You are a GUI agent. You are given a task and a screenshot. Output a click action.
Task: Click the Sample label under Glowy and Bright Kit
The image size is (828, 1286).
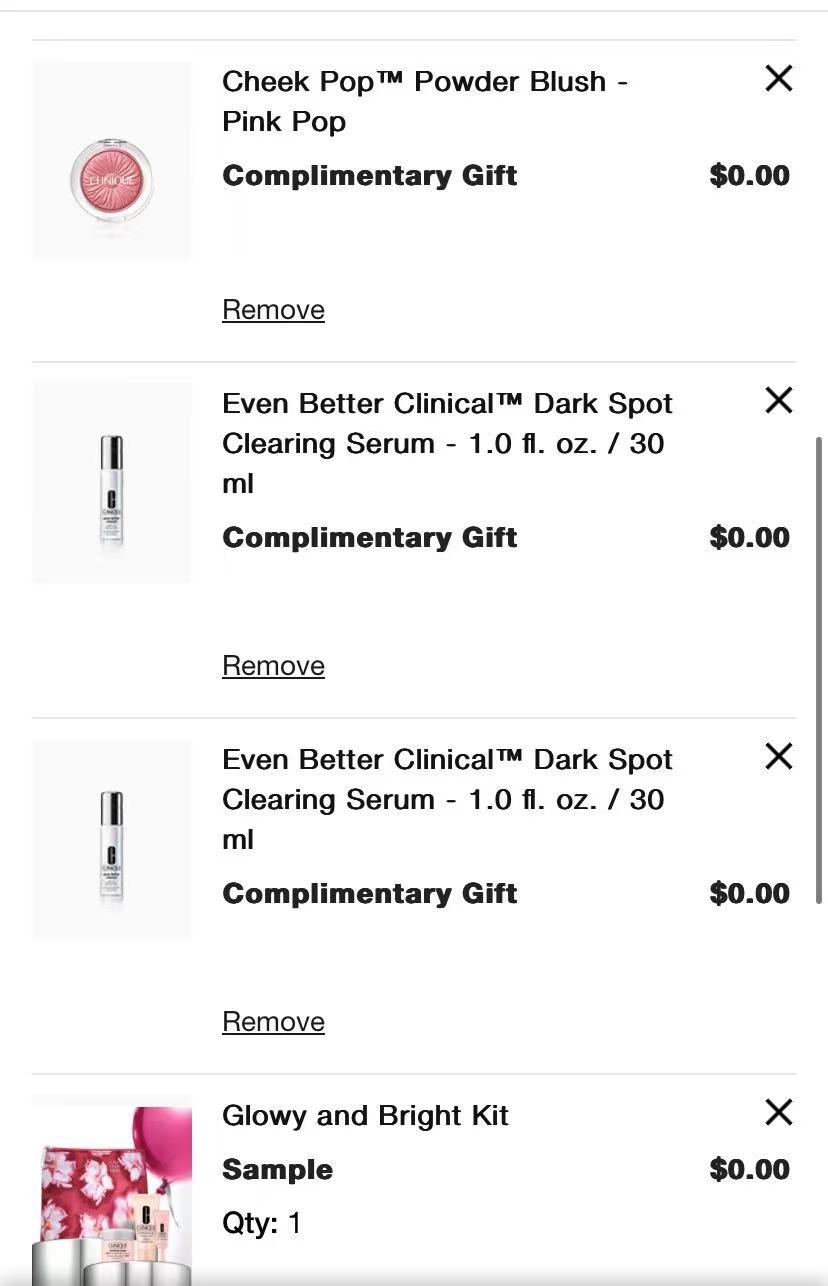click(x=277, y=1170)
